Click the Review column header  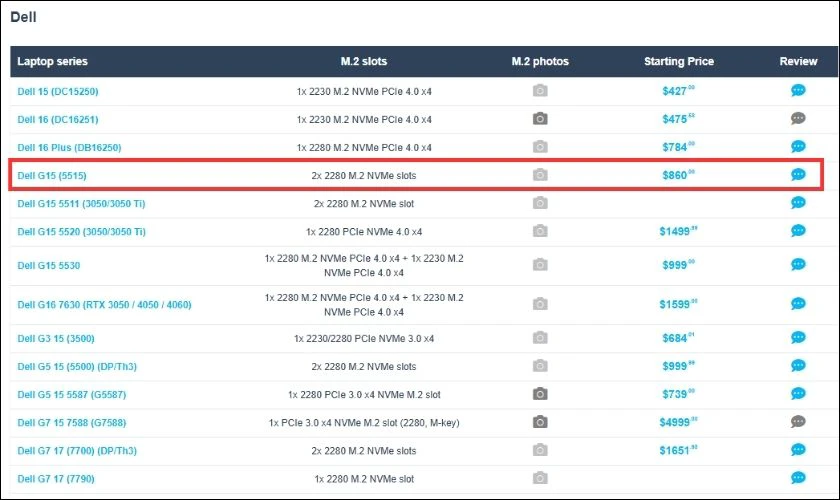coord(798,61)
